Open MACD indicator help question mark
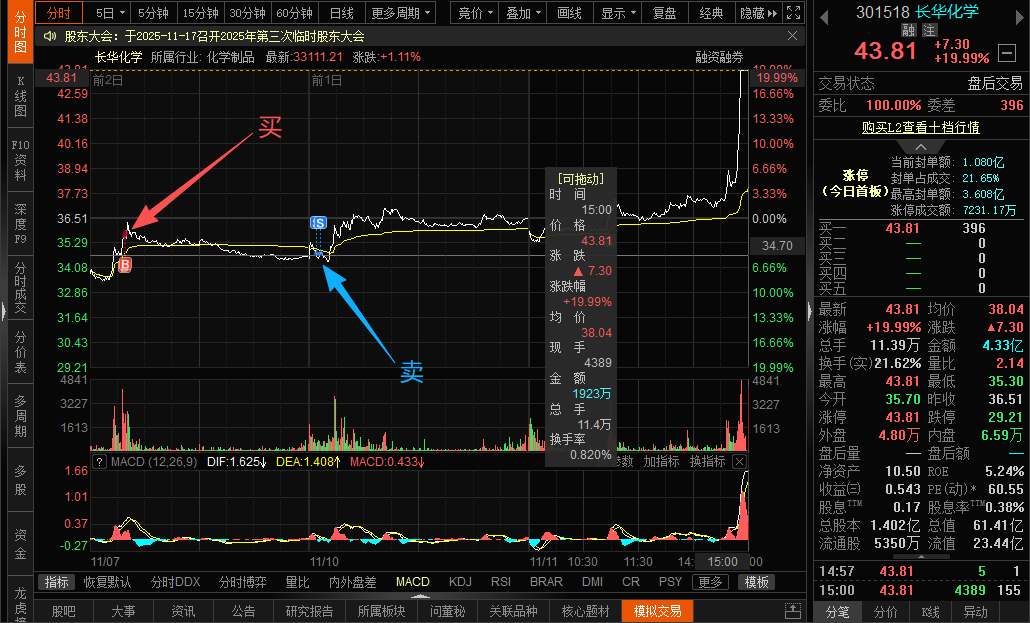Viewport: 1030px width, 623px height. 99,461
